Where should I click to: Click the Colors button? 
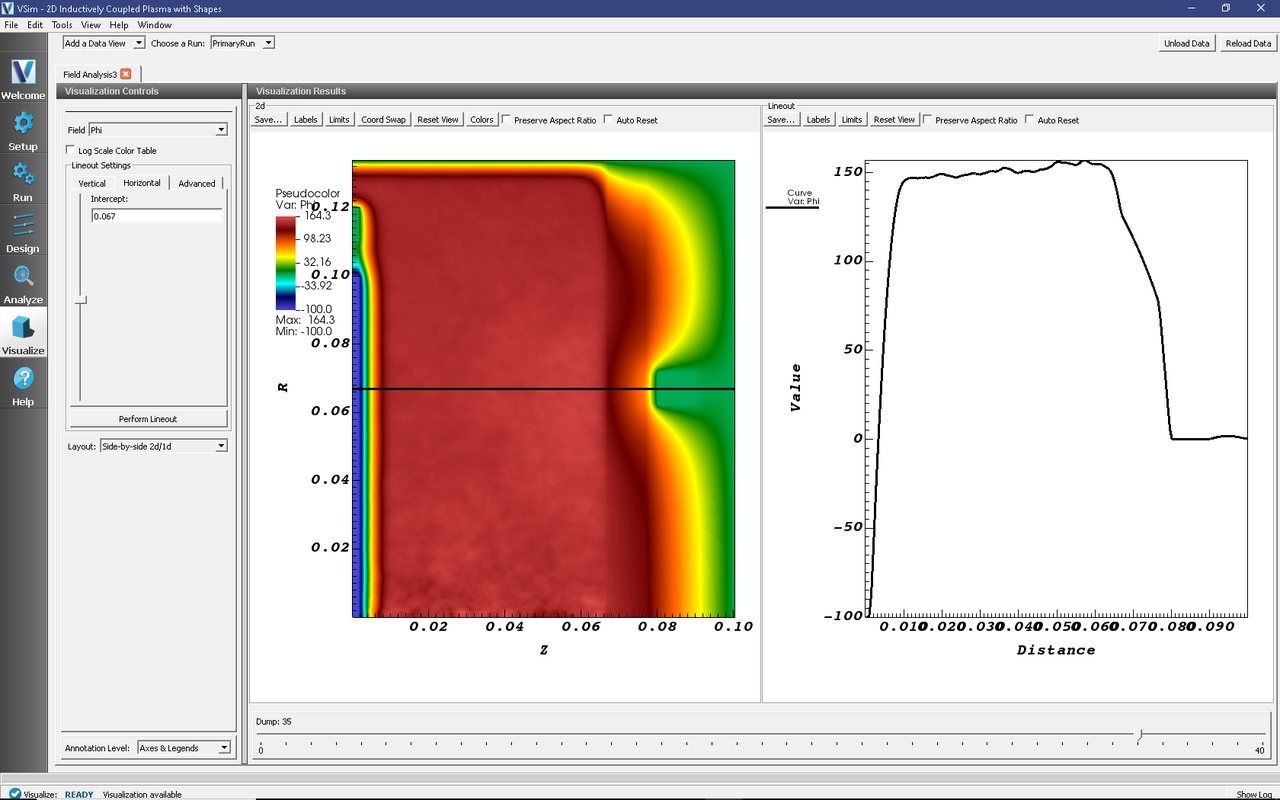(482, 120)
